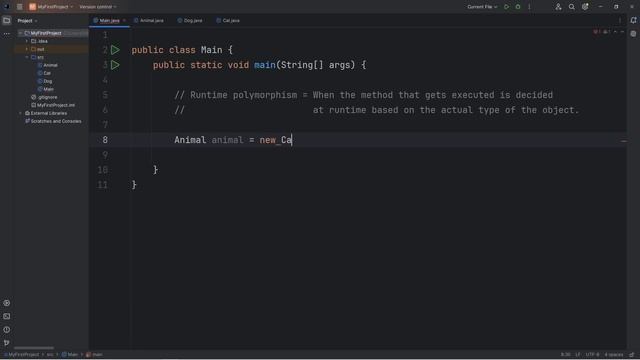Open the Project view mode dropdown

[x=27, y=20]
